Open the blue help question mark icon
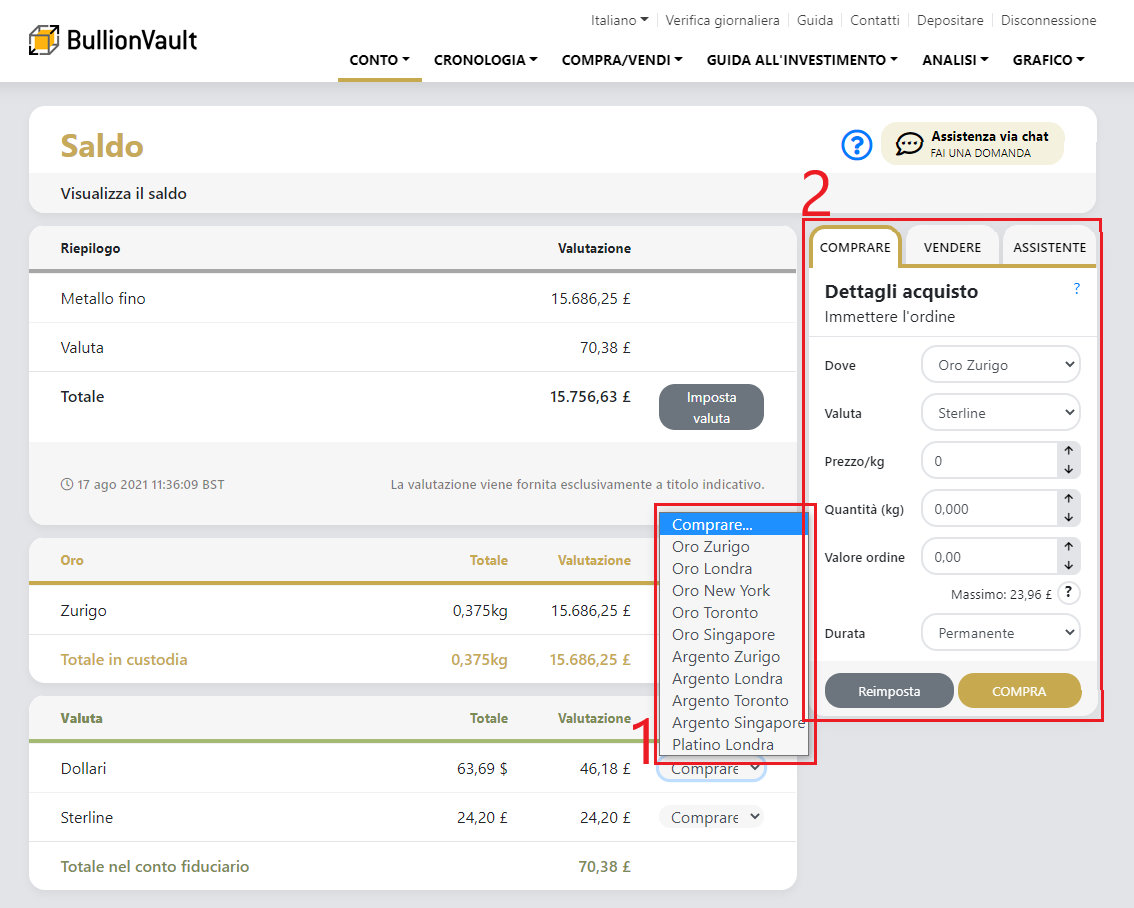Viewport: 1134px width, 908px height. (857, 145)
